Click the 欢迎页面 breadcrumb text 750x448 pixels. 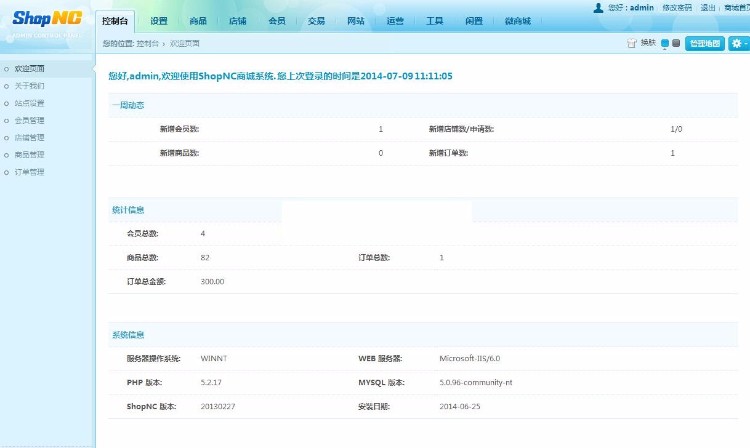click(x=184, y=44)
